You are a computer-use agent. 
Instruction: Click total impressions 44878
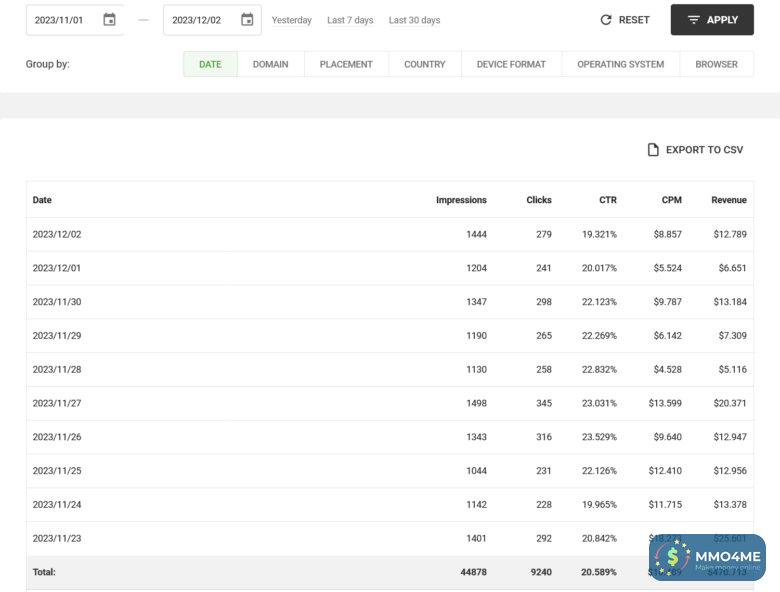[x=474, y=573]
